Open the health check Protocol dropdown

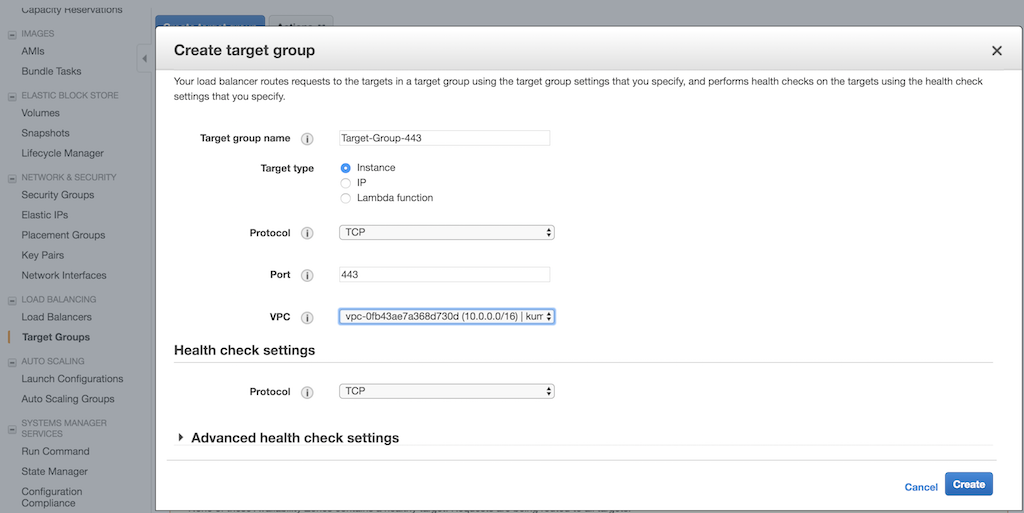(447, 391)
